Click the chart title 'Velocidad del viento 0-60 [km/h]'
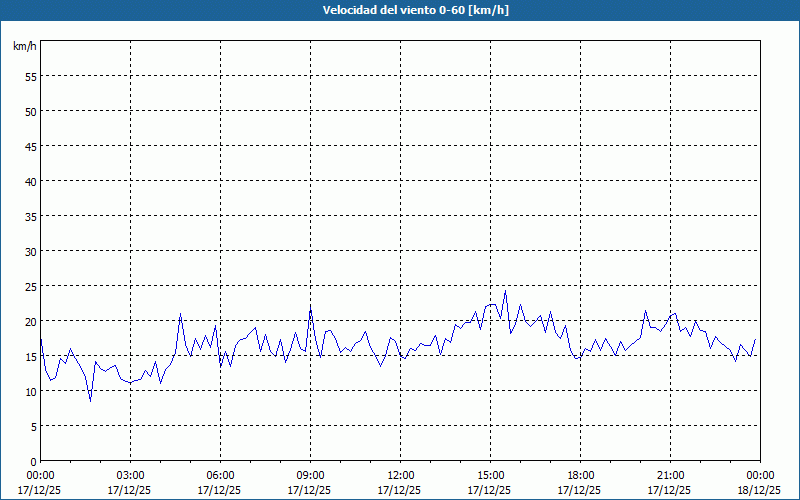 pyautogui.click(x=400, y=10)
